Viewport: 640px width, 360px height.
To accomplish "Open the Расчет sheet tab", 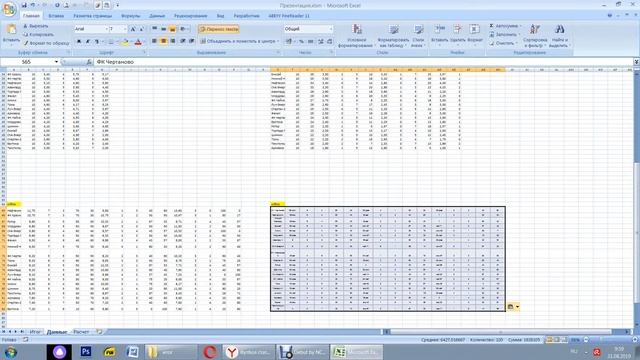I will pyautogui.click(x=81, y=332).
